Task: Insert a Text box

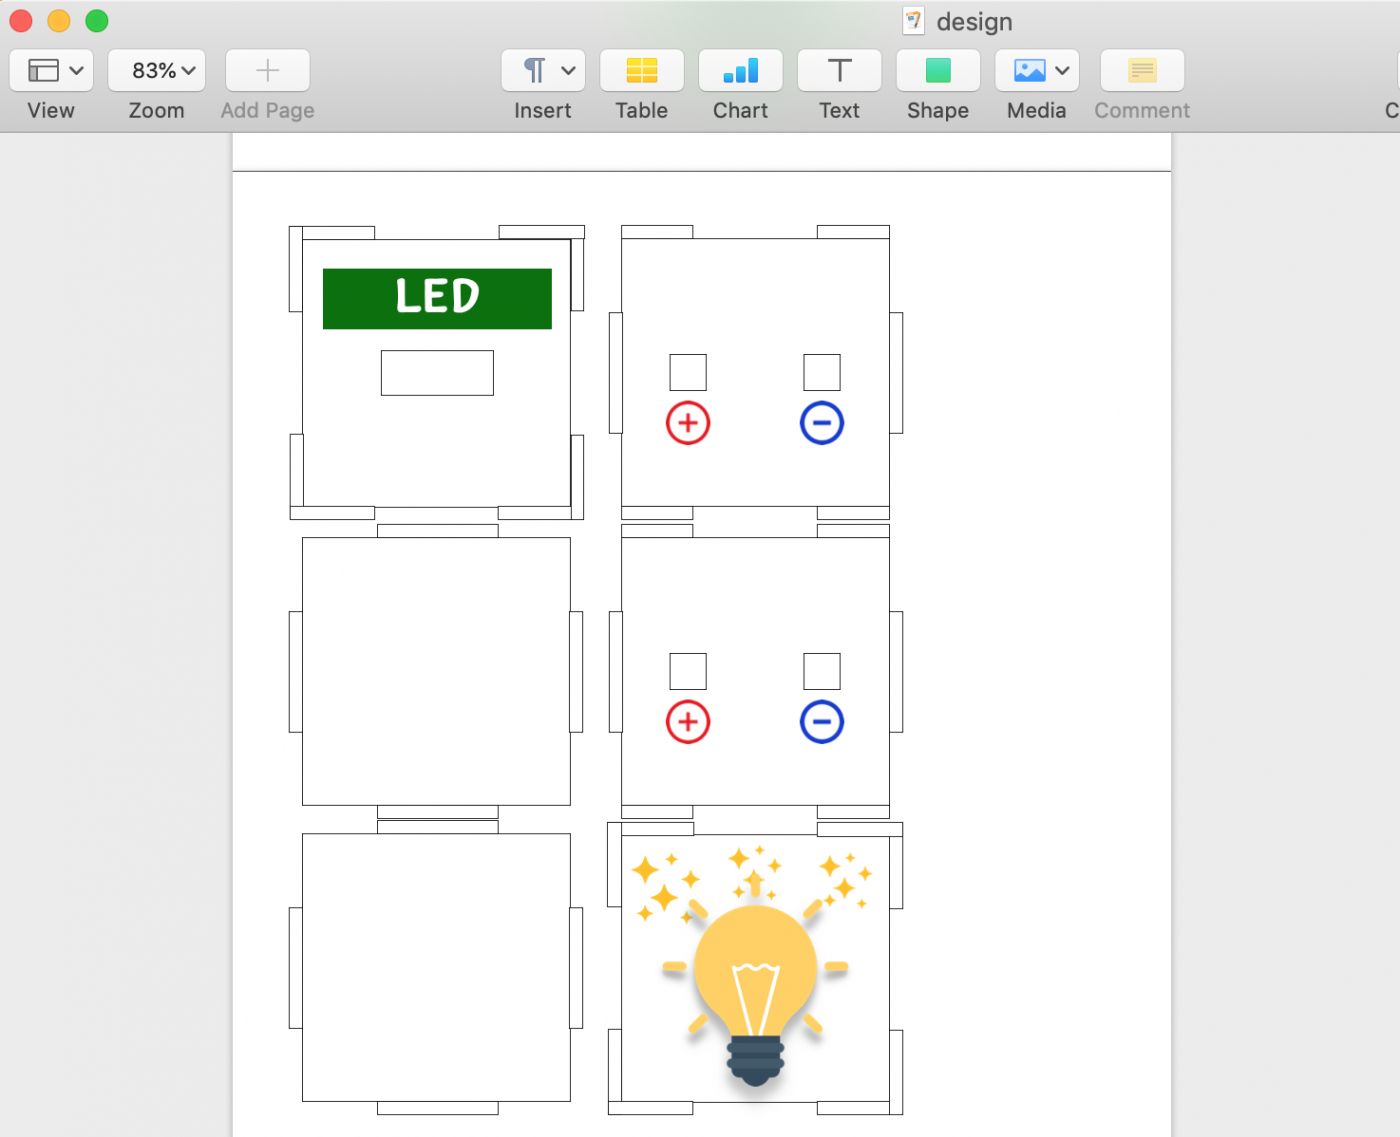Action: tap(839, 70)
